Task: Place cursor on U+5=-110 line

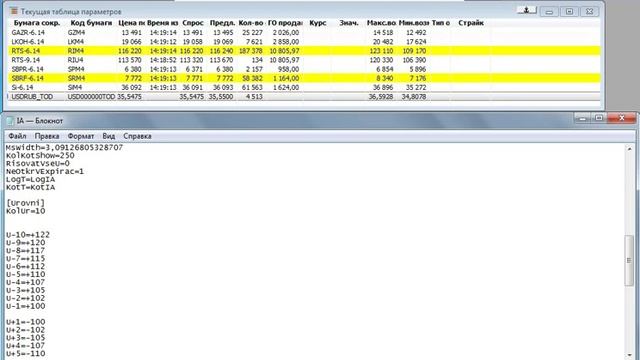Action: coord(25,353)
